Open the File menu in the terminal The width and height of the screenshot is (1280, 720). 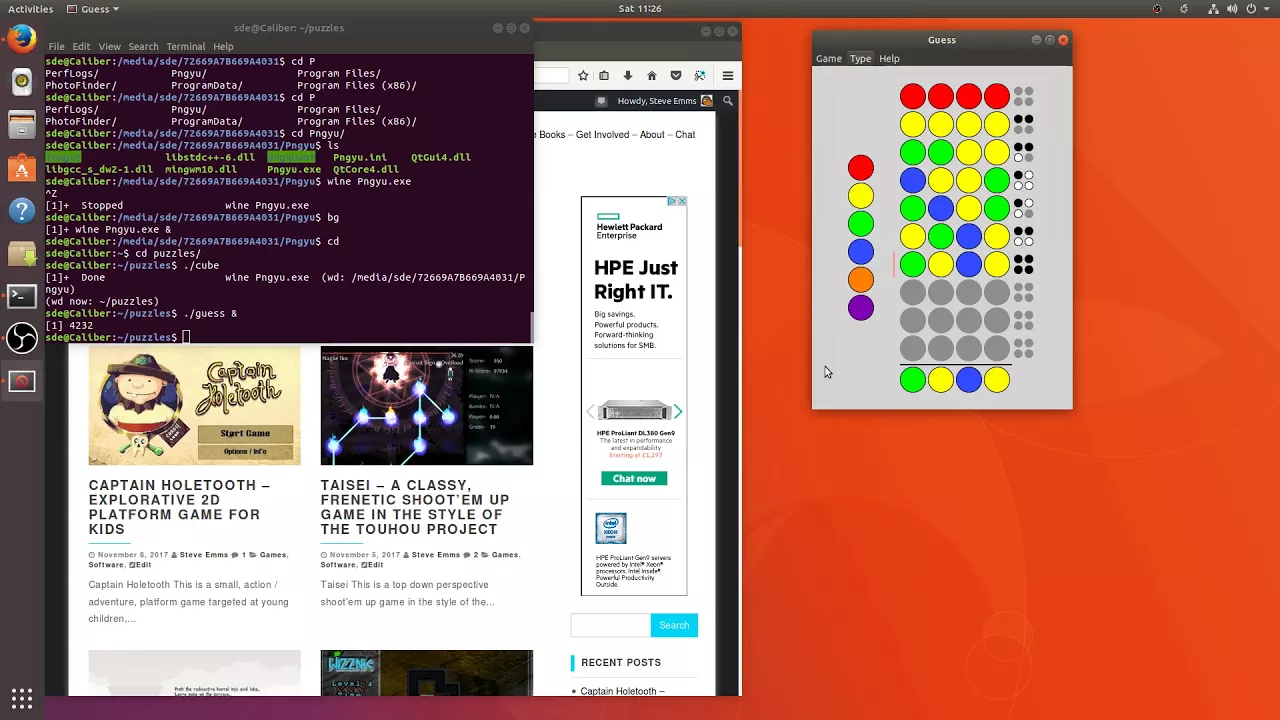[x=56, y=46]
